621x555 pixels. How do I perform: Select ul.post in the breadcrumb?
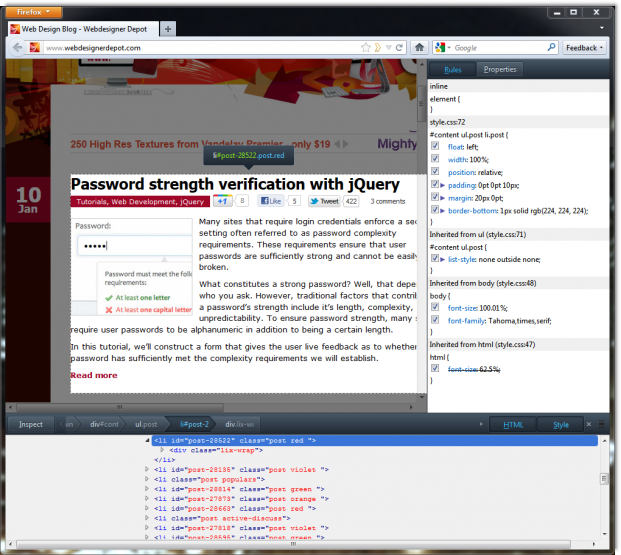click(x=146, y=424)
